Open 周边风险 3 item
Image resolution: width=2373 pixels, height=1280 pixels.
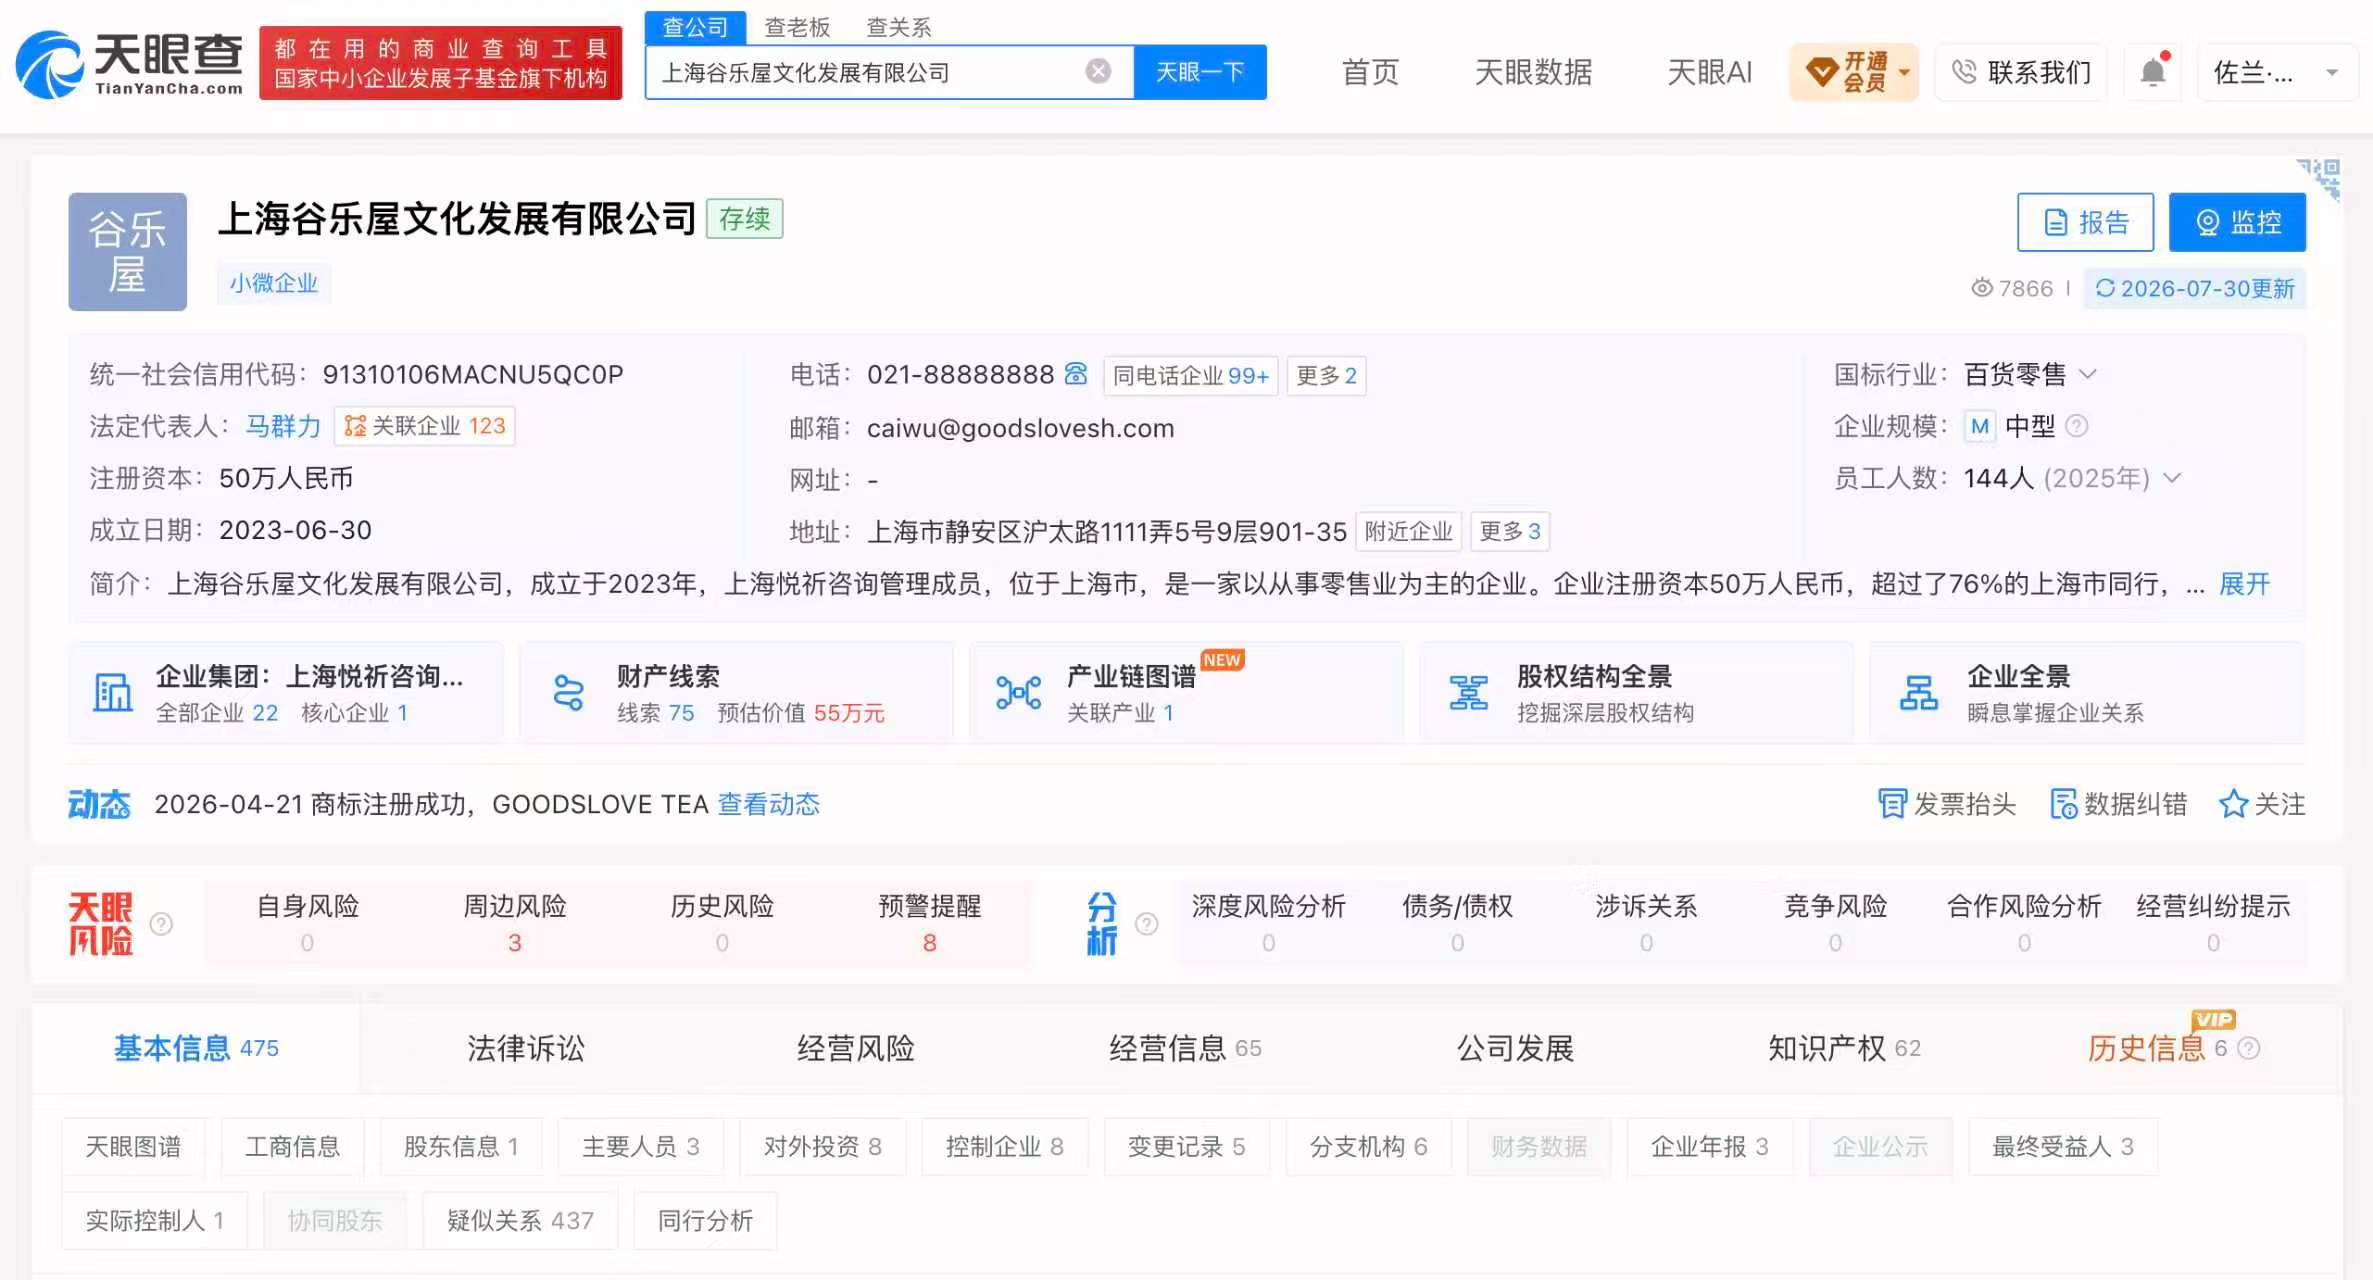point(515,923)
